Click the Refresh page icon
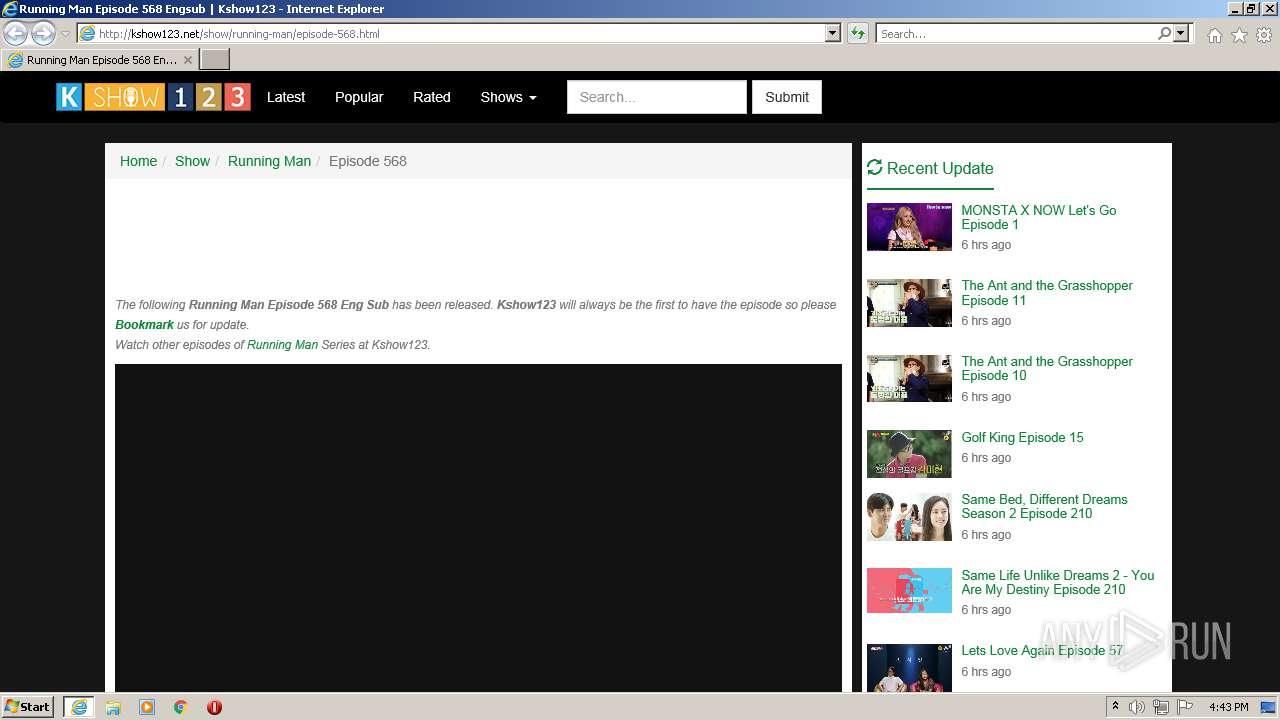1280x720 pixels. pos(857,33)
